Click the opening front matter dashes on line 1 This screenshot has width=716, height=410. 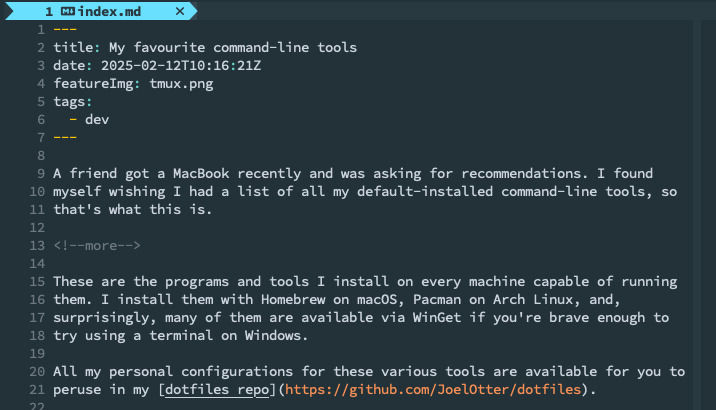(x=64, y=29)
